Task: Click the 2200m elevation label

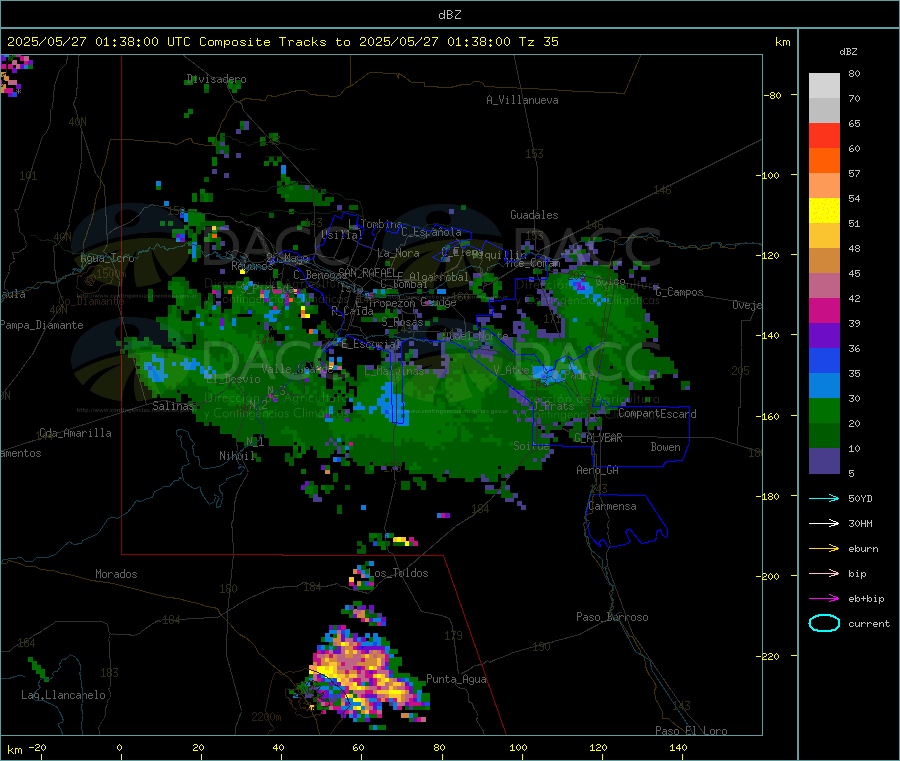Action: pyautogui.click(x=266, y=717)
